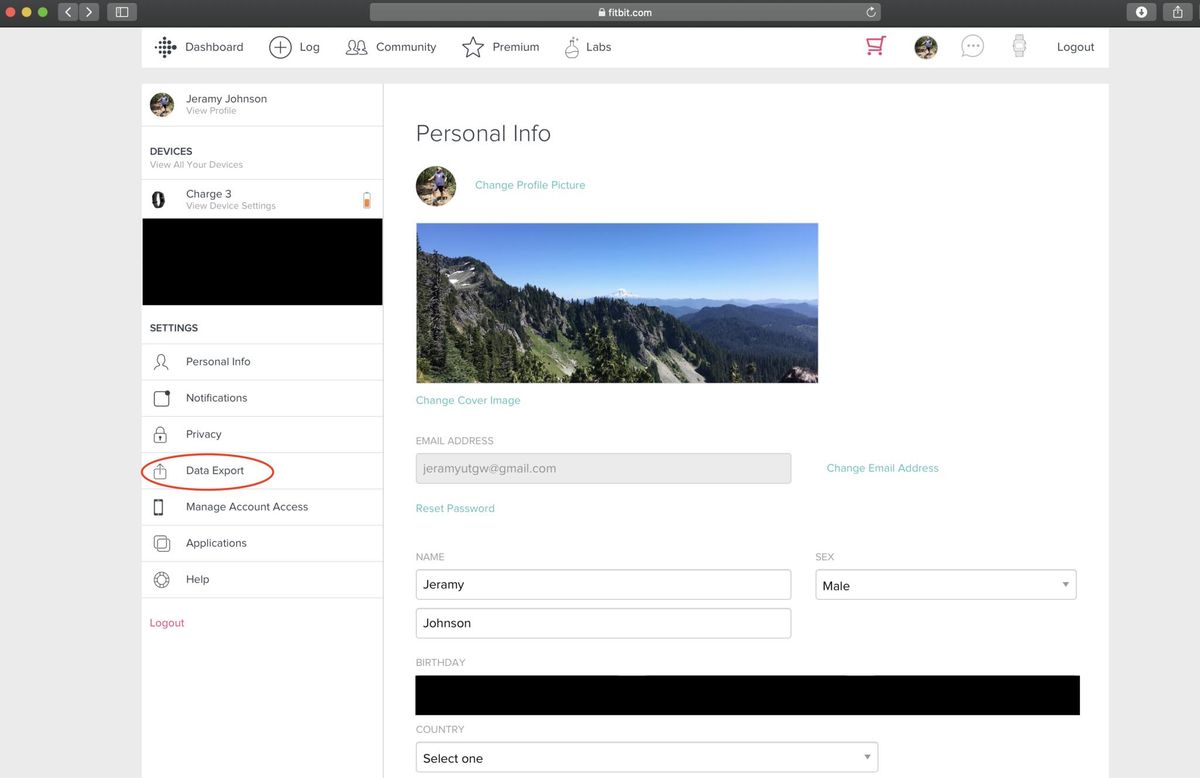Click the Notifications icon in Settings
The height and width of the screenshot is (778, 1200).
click(x=161, y=398)
